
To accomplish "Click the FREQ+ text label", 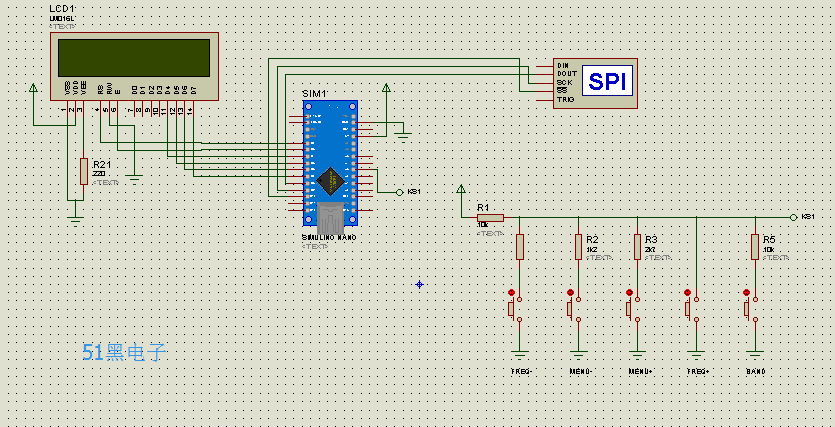I will click(x=698, y=371).
